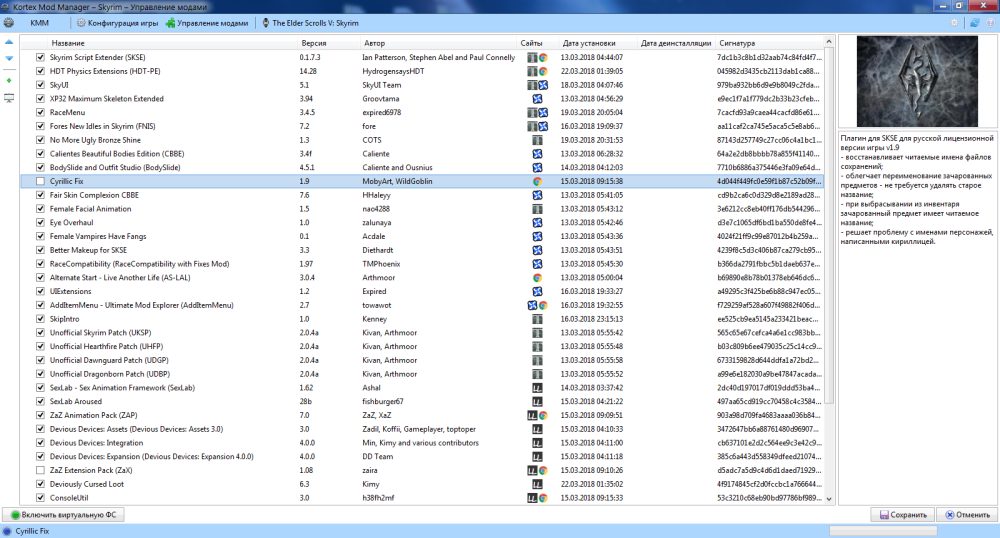
Task: Open the gray site icon for SkipIntro
Action: (537, 319)
